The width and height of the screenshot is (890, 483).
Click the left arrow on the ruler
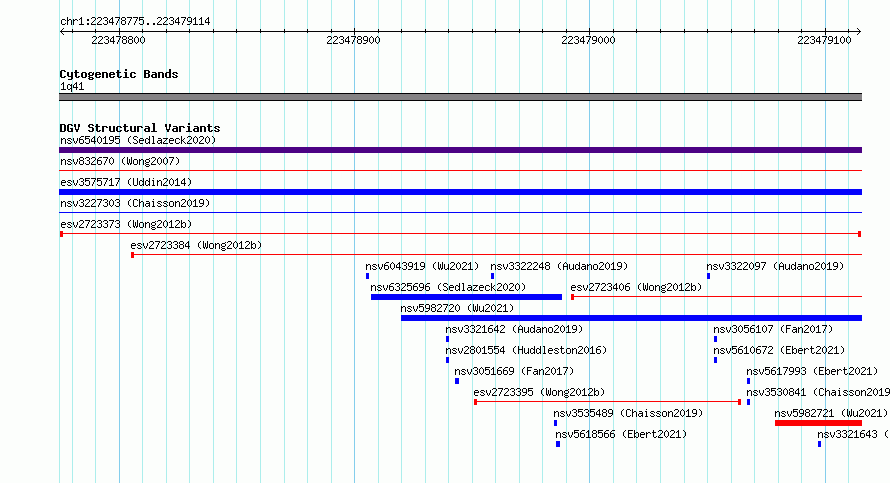point(62,32)
